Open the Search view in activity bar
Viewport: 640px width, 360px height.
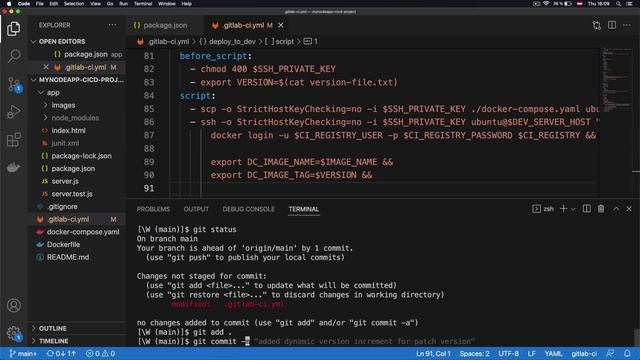[x=14, y=56]
